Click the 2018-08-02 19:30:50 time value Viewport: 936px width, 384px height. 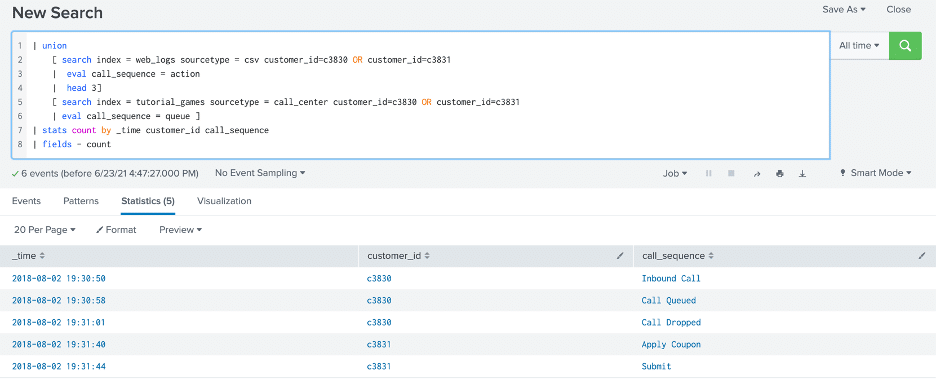(58, 278)
